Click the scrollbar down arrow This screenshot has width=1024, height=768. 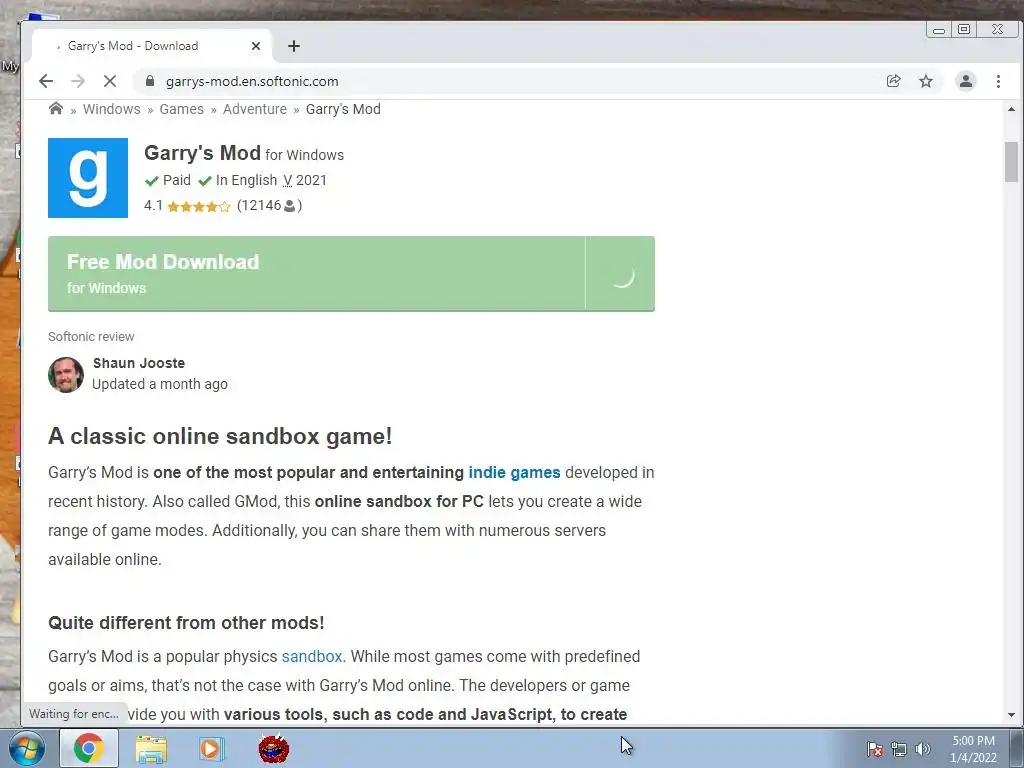click(x=1012, y=715)
